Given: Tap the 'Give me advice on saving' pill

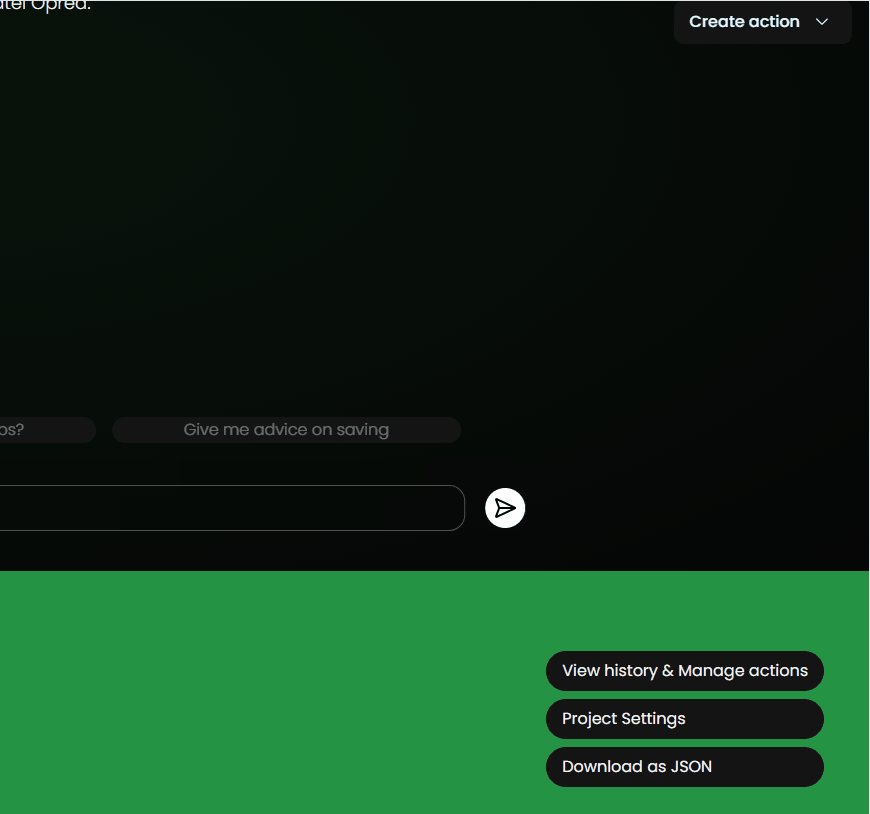Looking at the screenshot, I should point(286,429).
